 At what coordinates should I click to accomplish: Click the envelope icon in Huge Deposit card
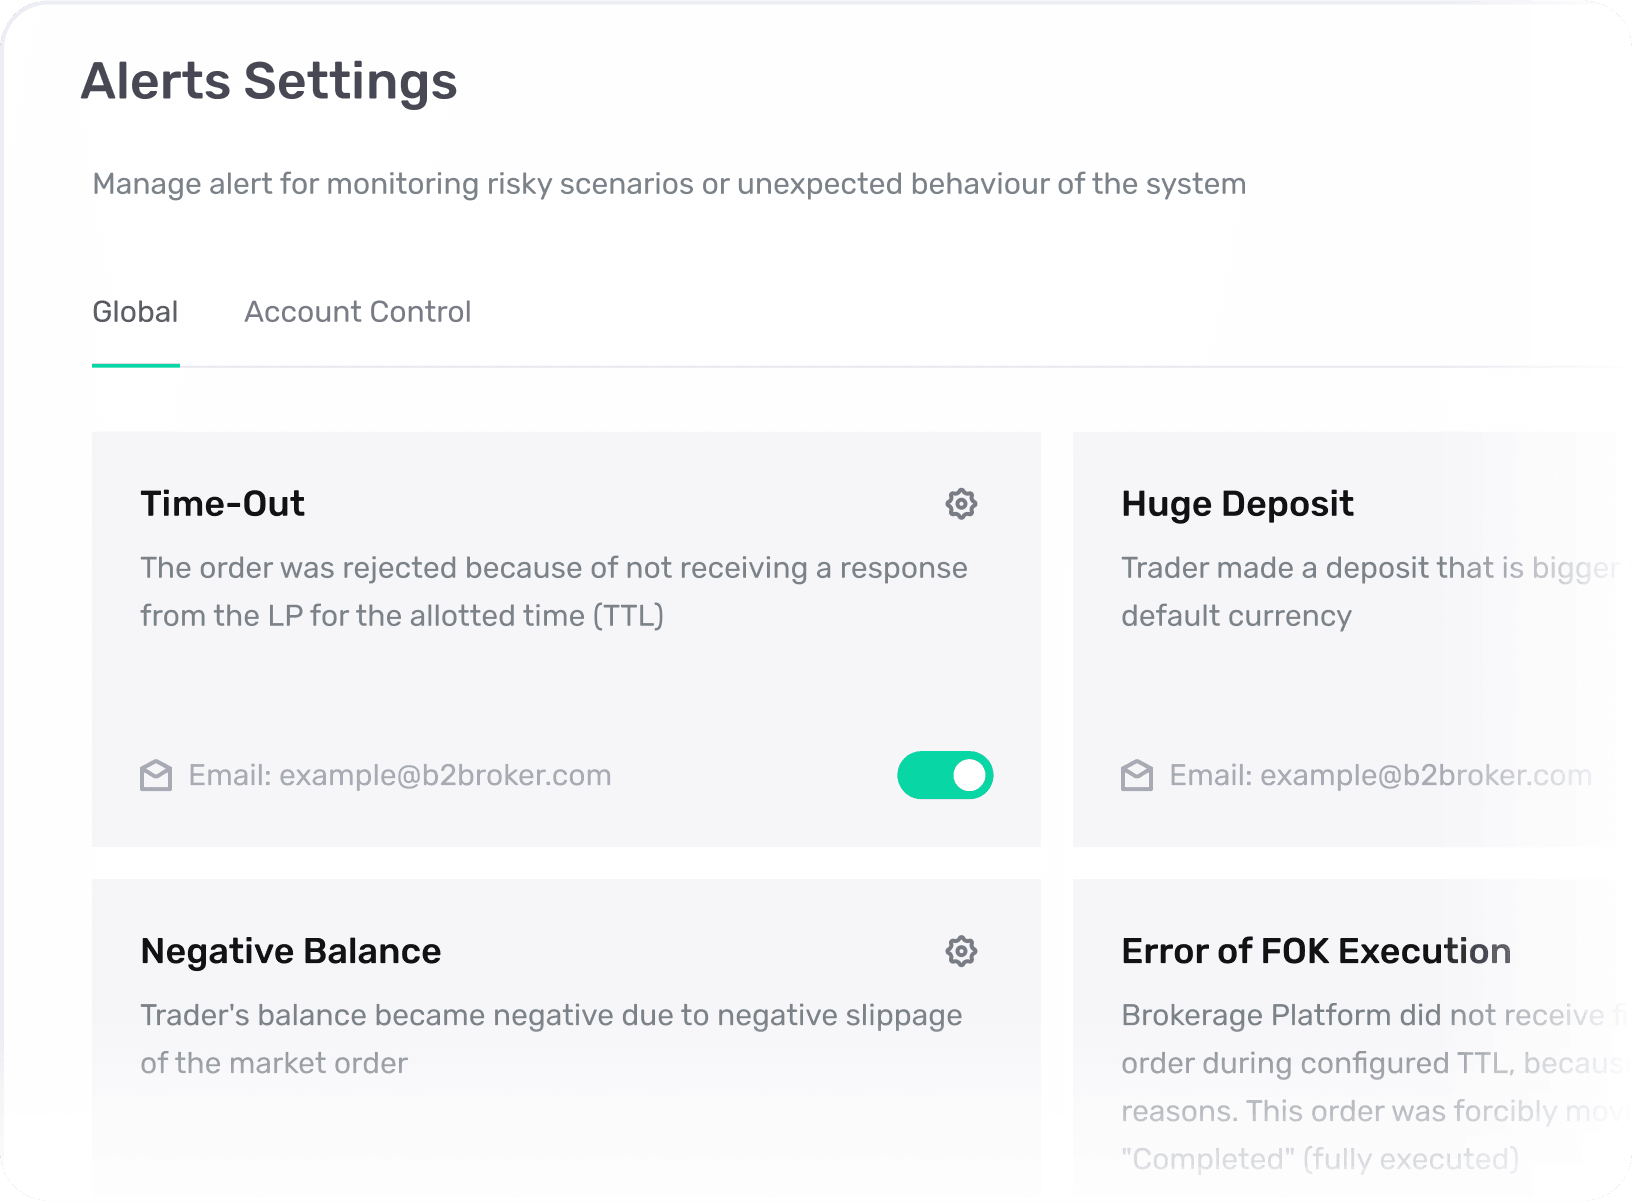(x=1137, y=776)
